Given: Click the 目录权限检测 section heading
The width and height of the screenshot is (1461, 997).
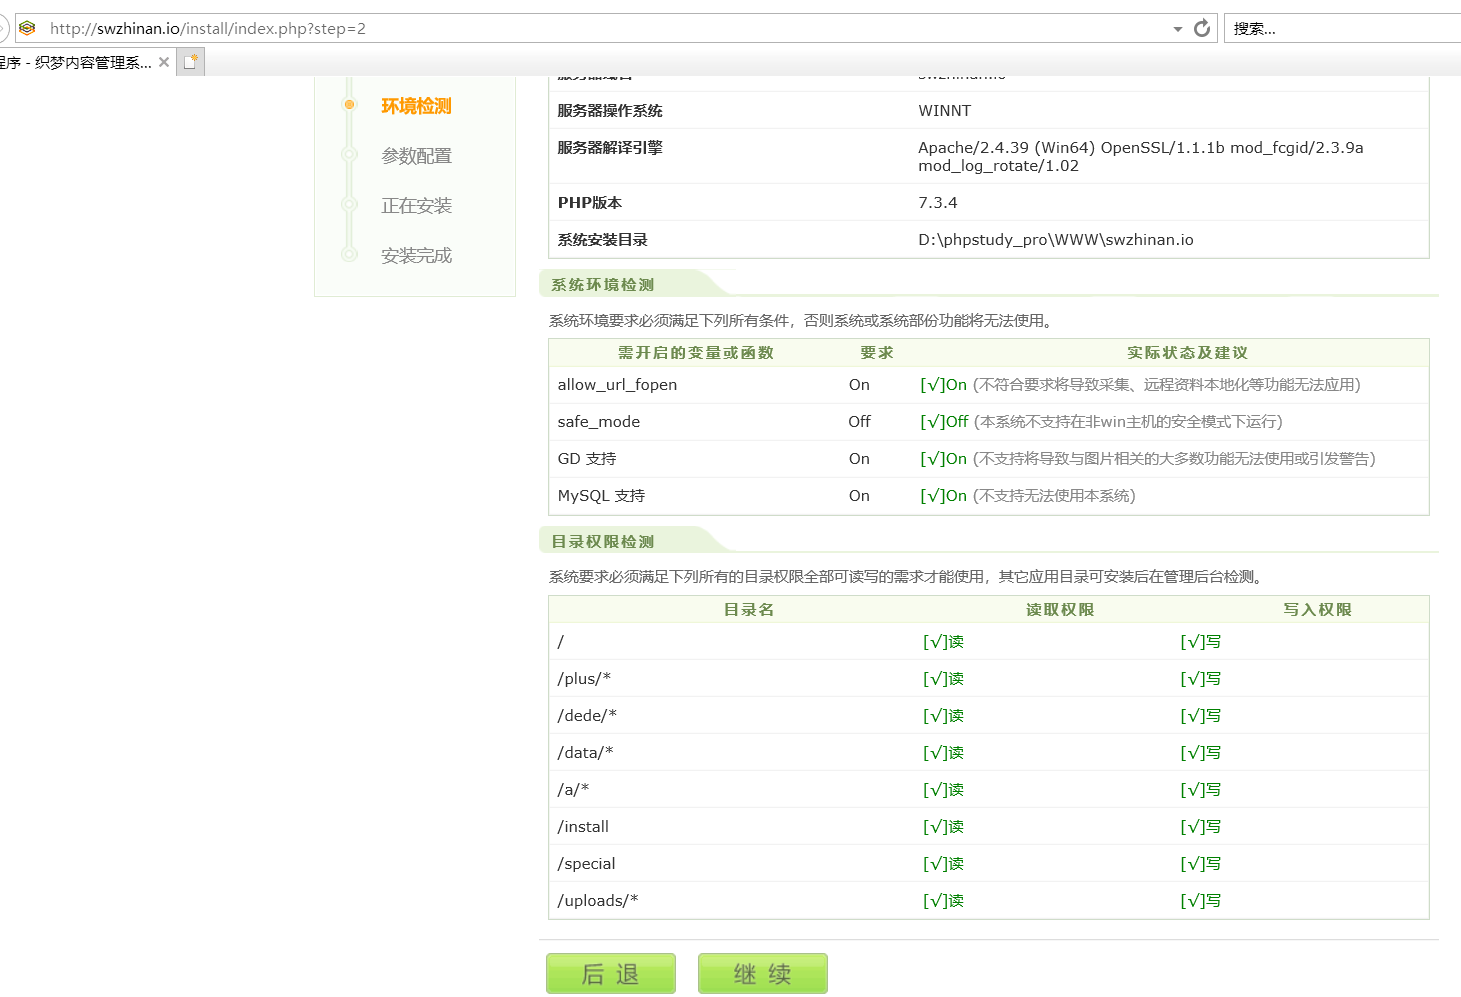Looking at the screenshot, I should [602, 542].
